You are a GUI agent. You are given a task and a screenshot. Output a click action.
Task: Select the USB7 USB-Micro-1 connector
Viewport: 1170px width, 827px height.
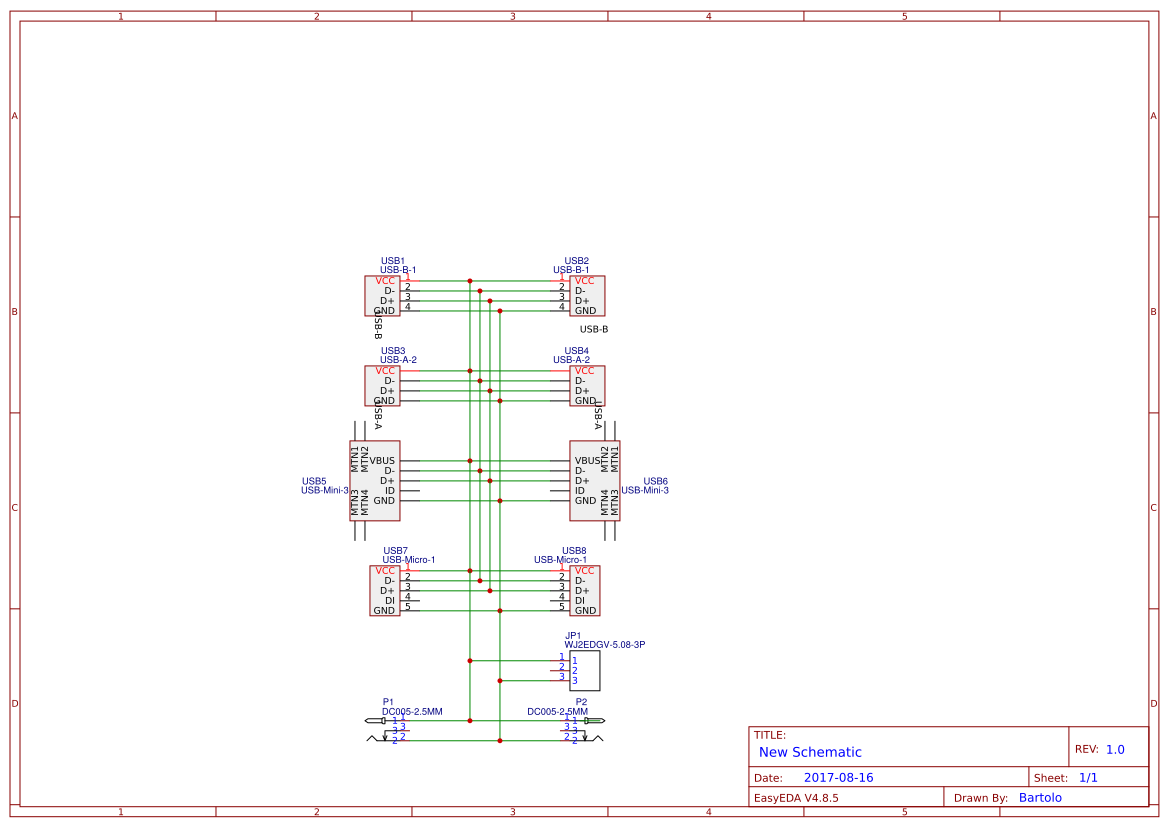point(385,590)
